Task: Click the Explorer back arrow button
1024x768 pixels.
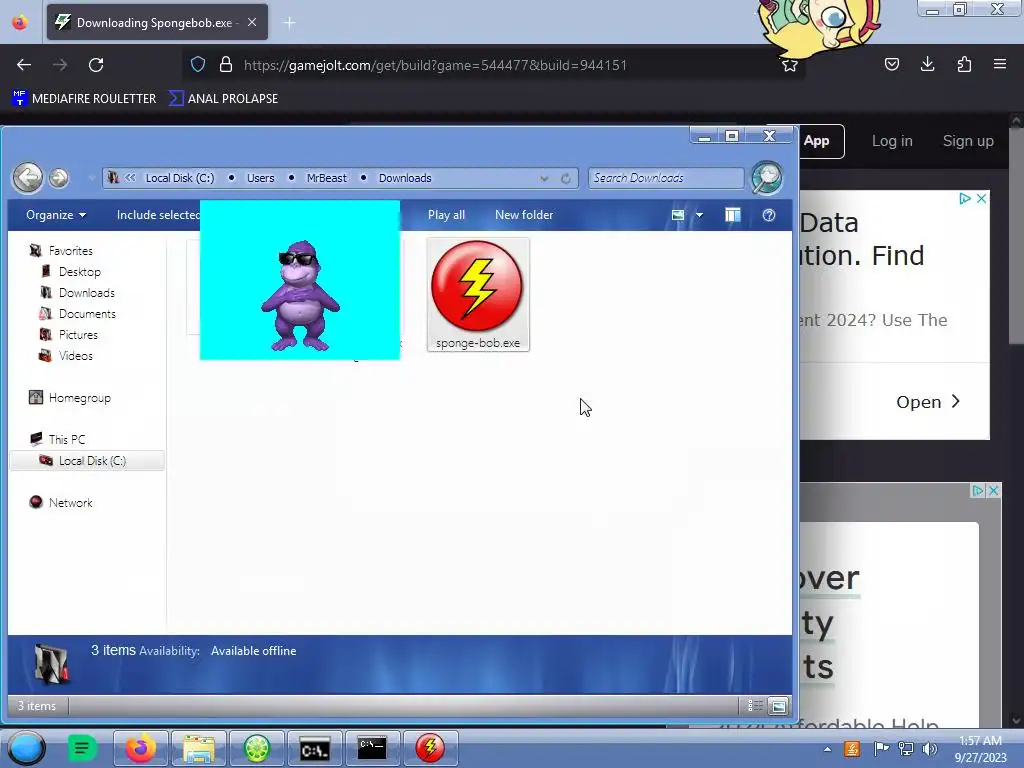Action: pos(27,178)
